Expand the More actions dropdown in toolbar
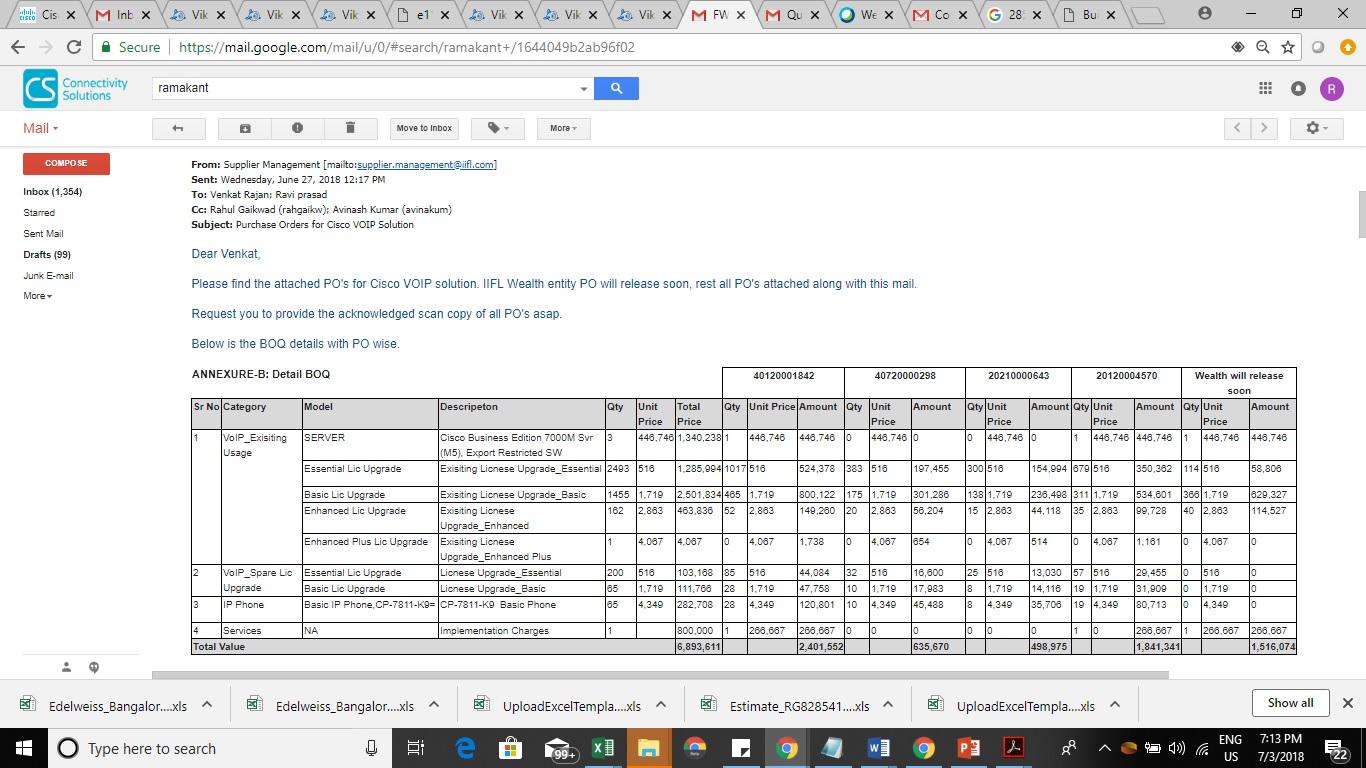1366x768 pixels. (564, 128)
